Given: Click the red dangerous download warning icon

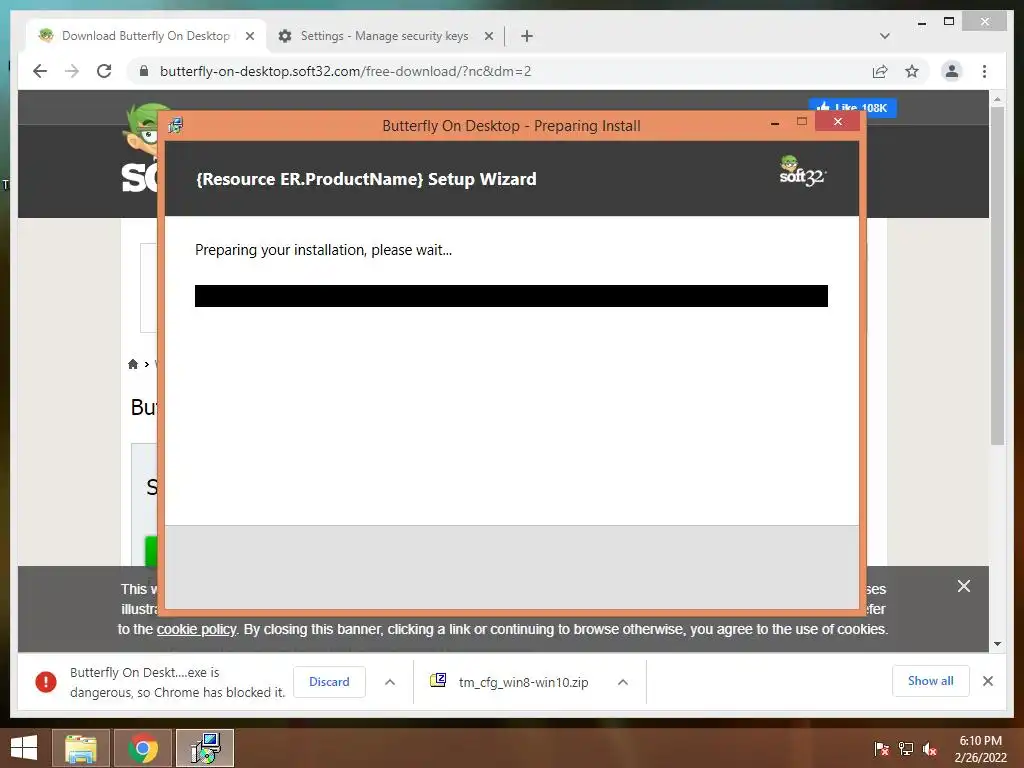Looking at the screenshot, I should 46,682.
